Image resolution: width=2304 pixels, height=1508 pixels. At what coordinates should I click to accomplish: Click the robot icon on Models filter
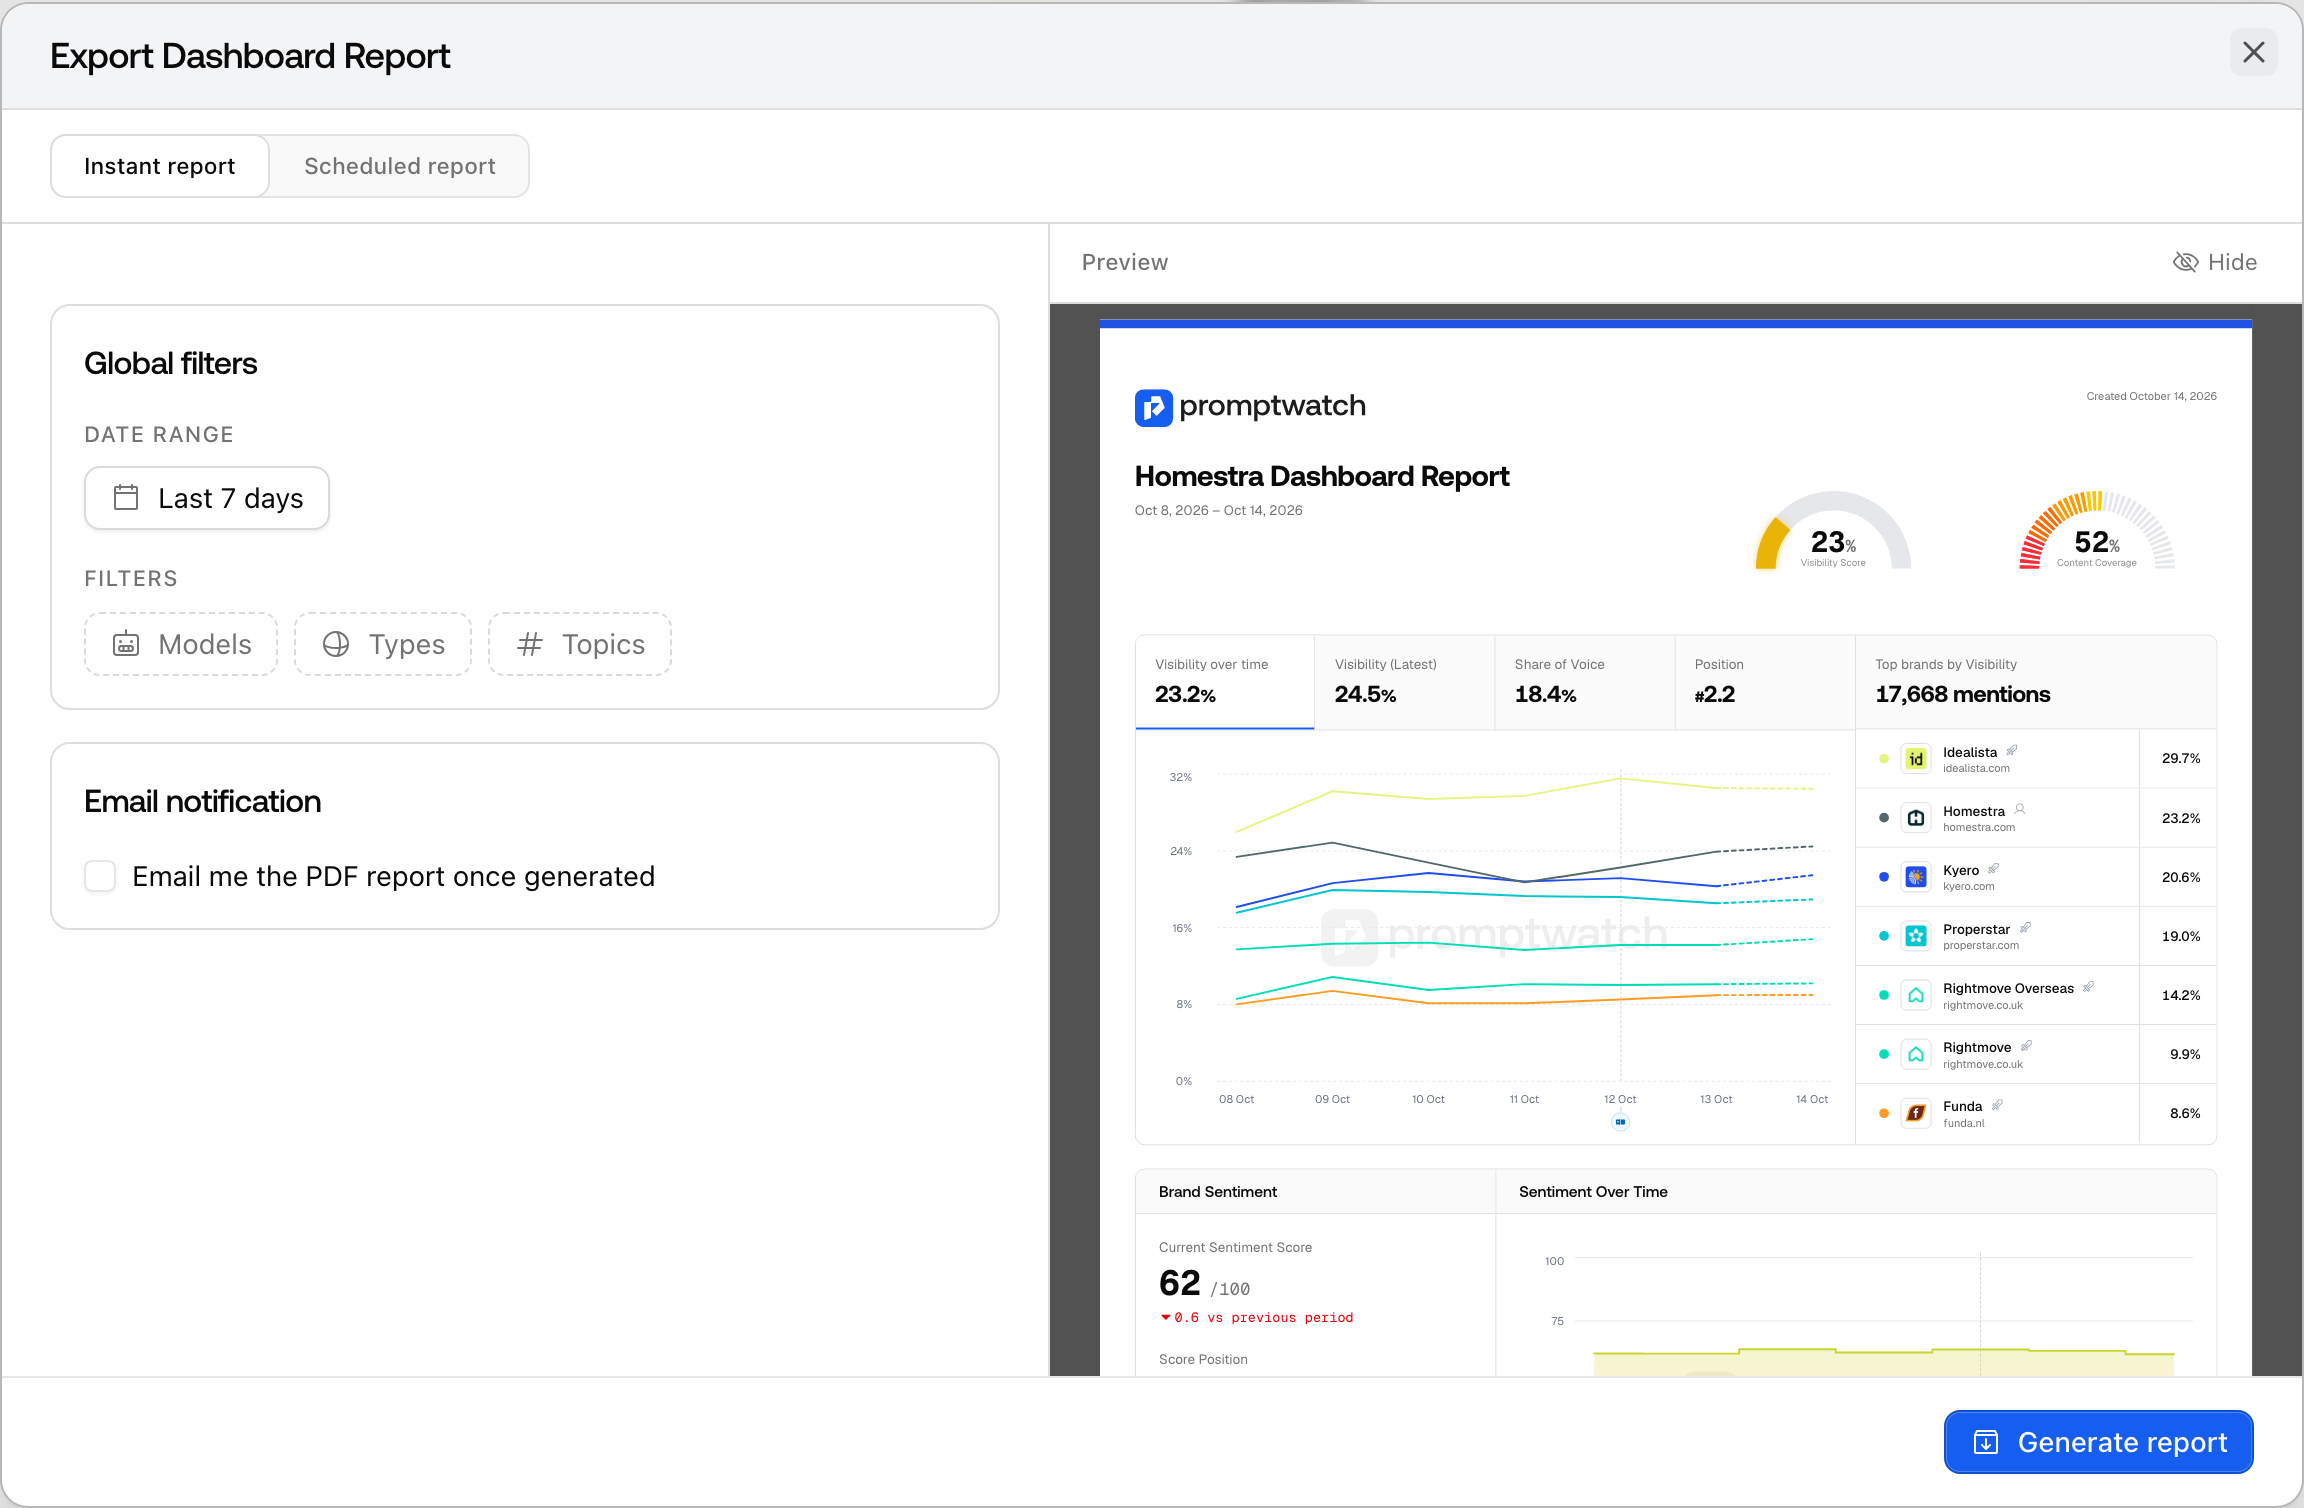(126, 644)
